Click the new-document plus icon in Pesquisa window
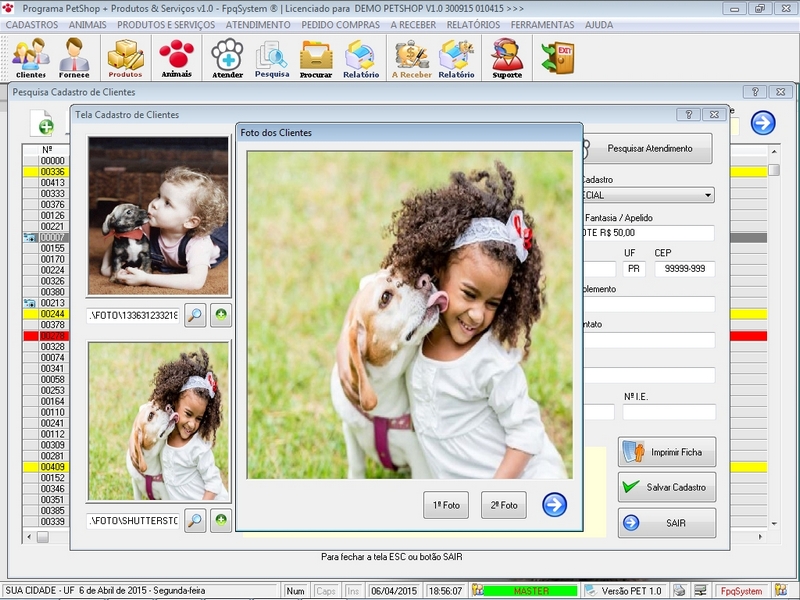Screen dimensions: 800x600 pos(41,123)
